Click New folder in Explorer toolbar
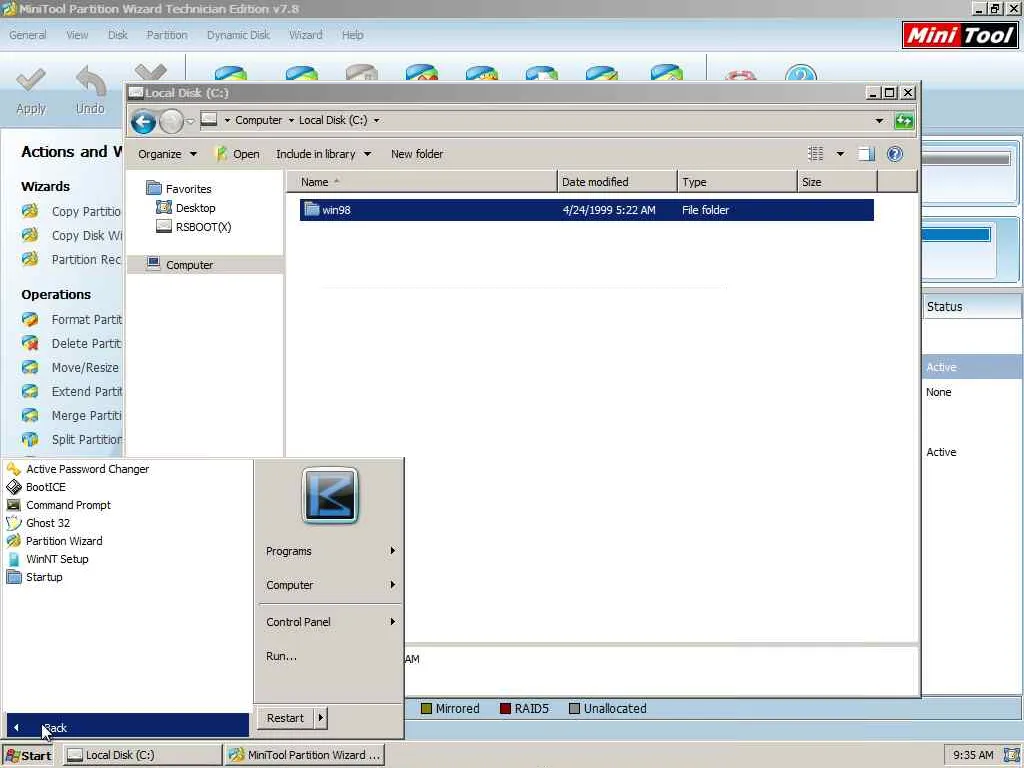The image size is (1024, 768). 417,154
